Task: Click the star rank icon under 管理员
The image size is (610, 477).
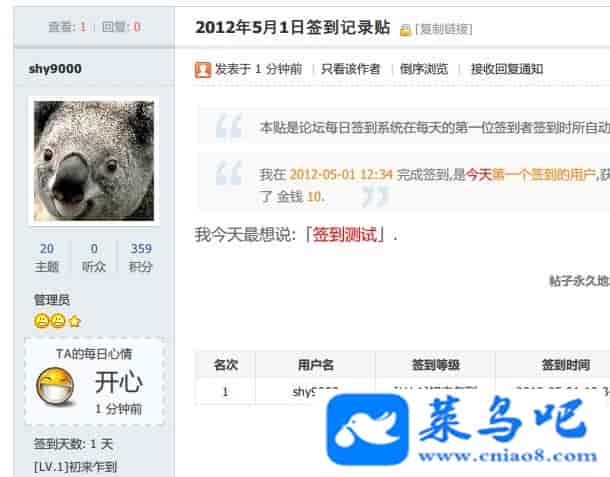Action: click(74, 322)
